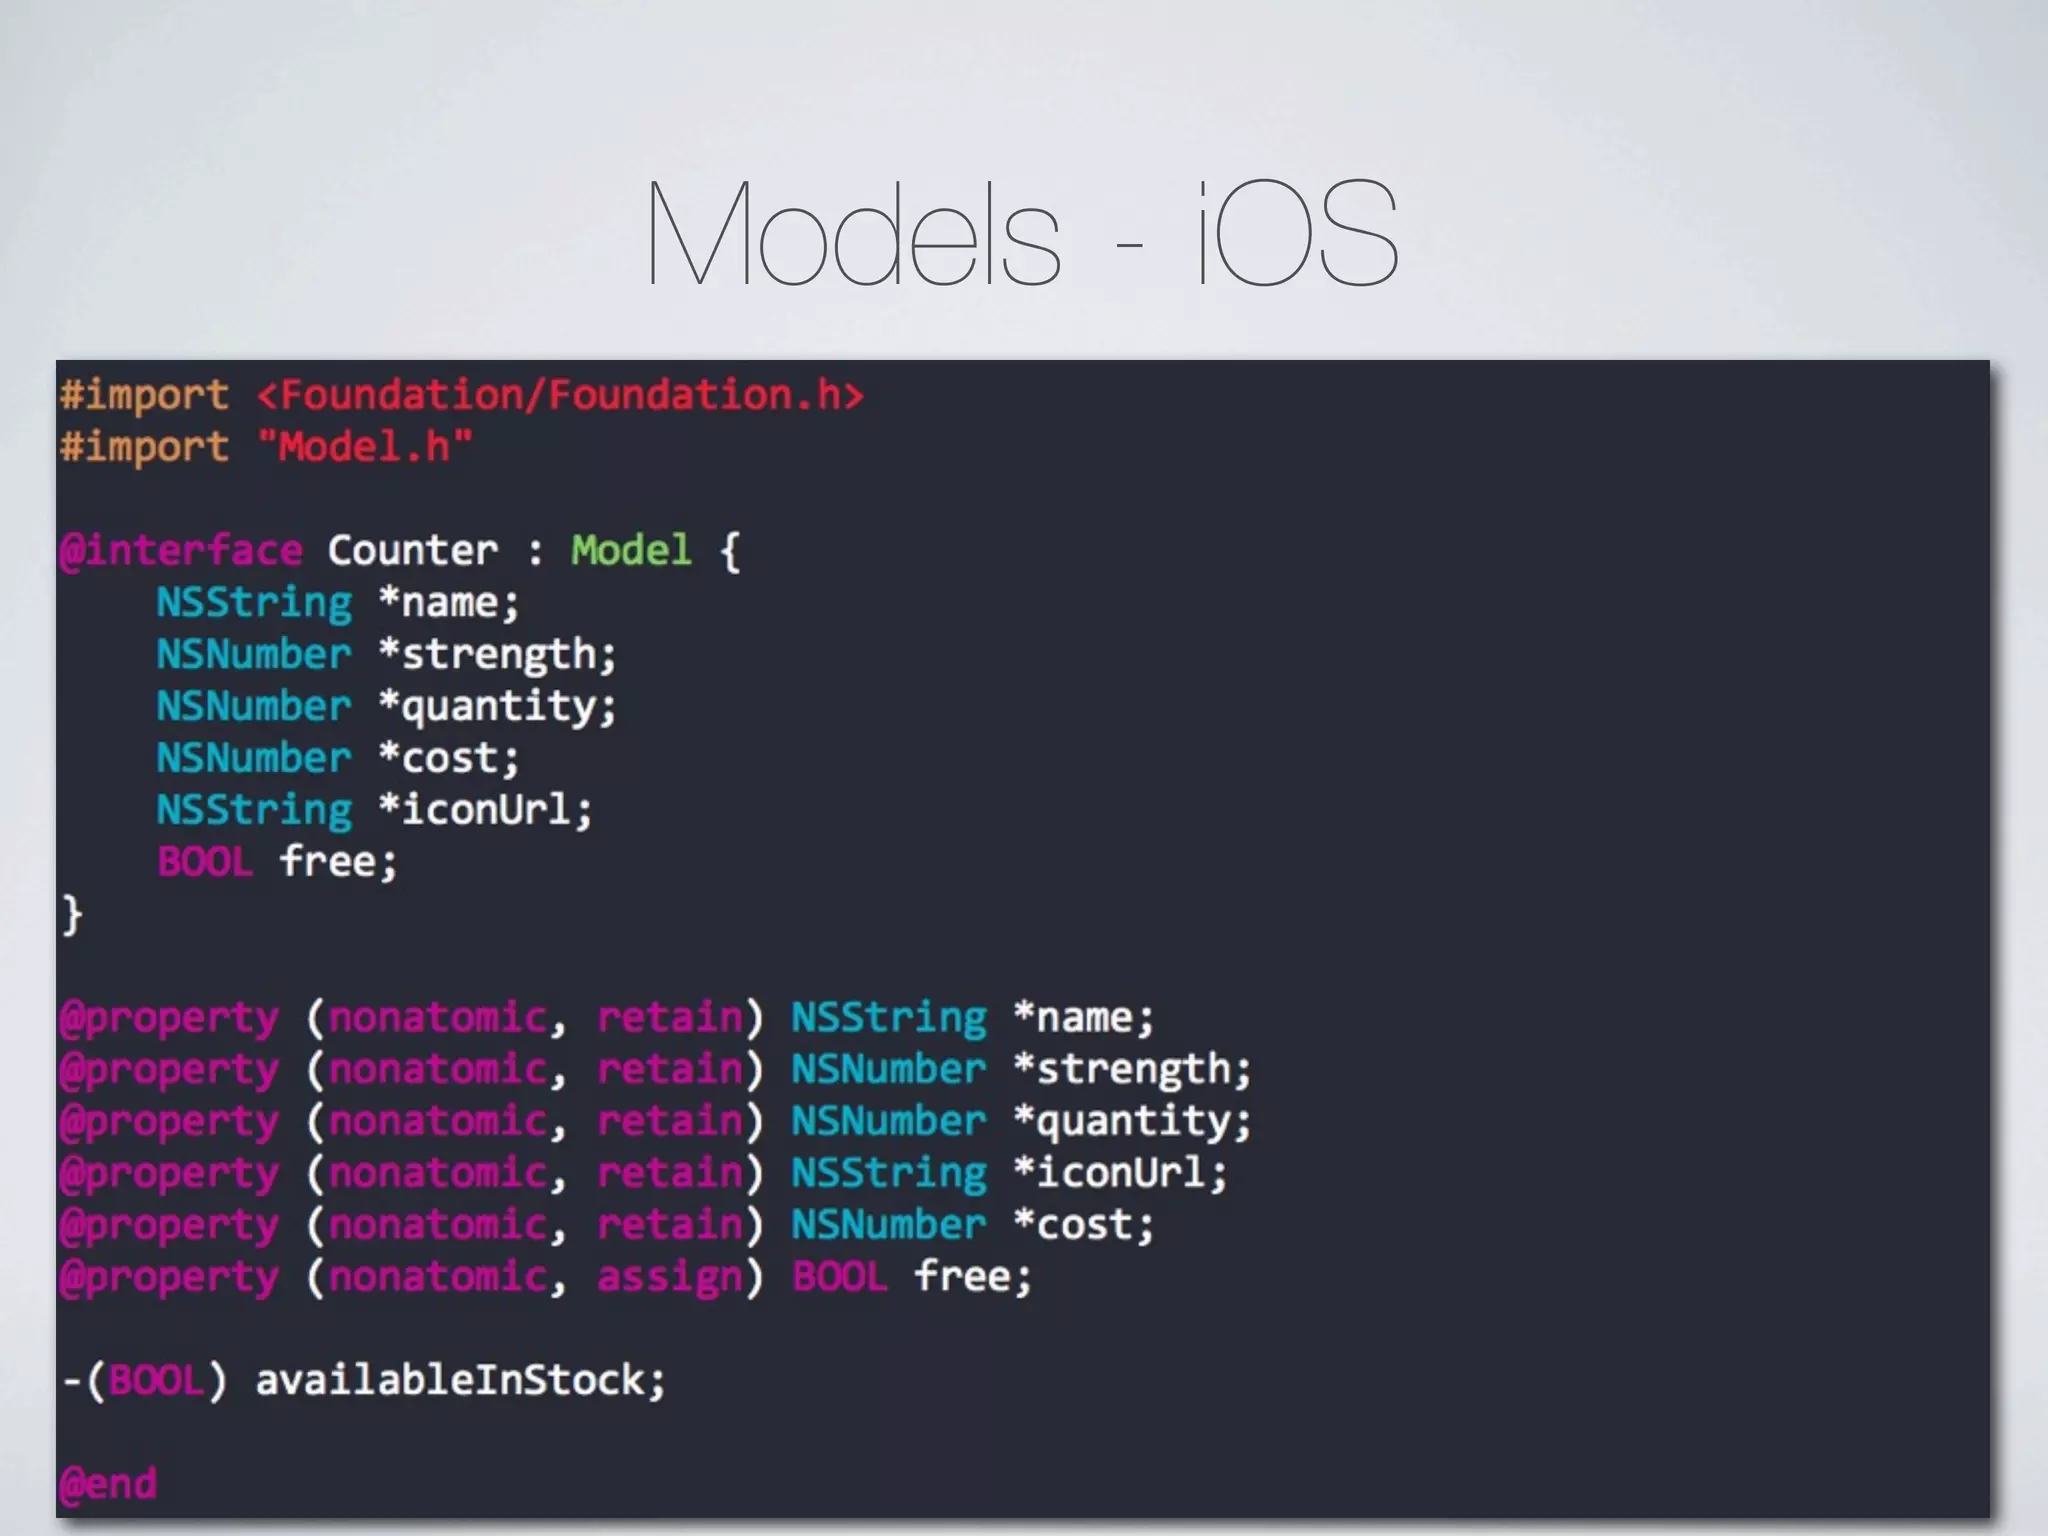Screen dimensions: 2048x1536
Task: Click the '"Model.h"' import string
Action: coord(365,446)
